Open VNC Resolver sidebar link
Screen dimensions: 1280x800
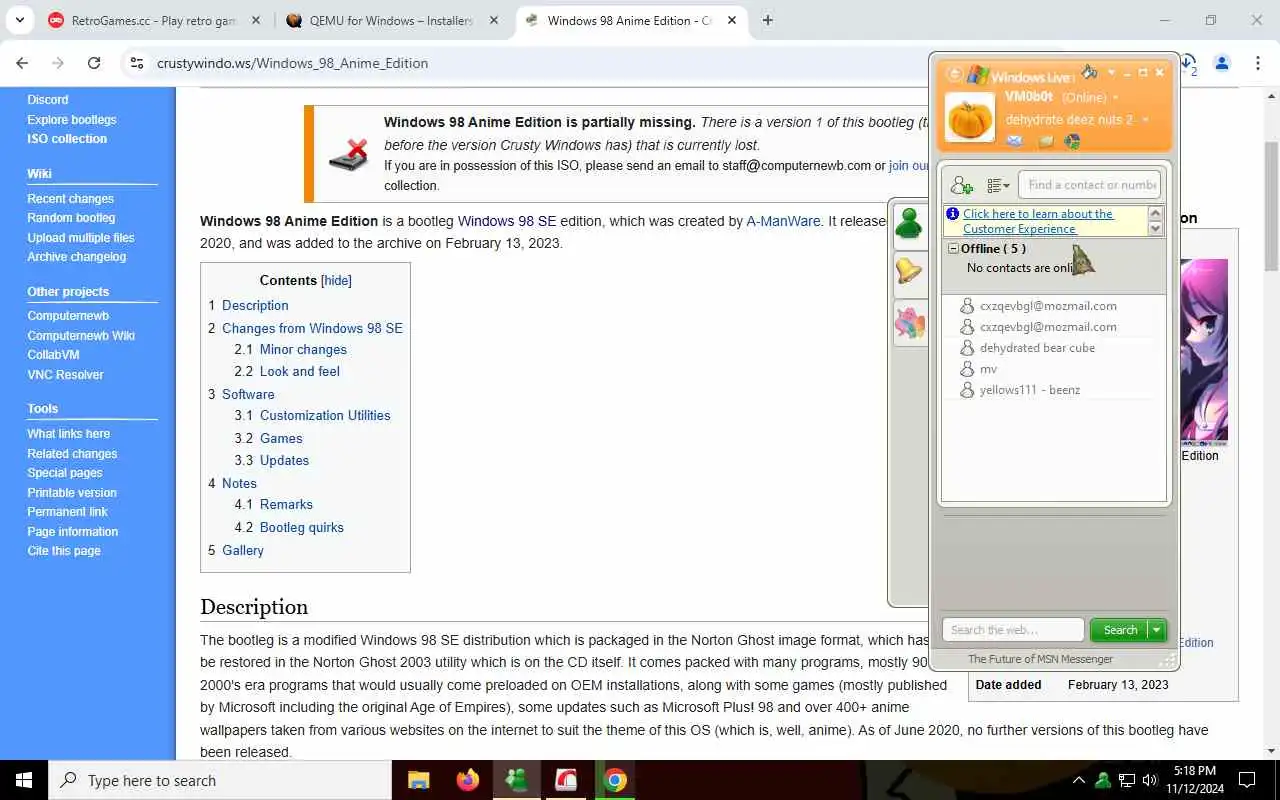[x=65, y=375]
